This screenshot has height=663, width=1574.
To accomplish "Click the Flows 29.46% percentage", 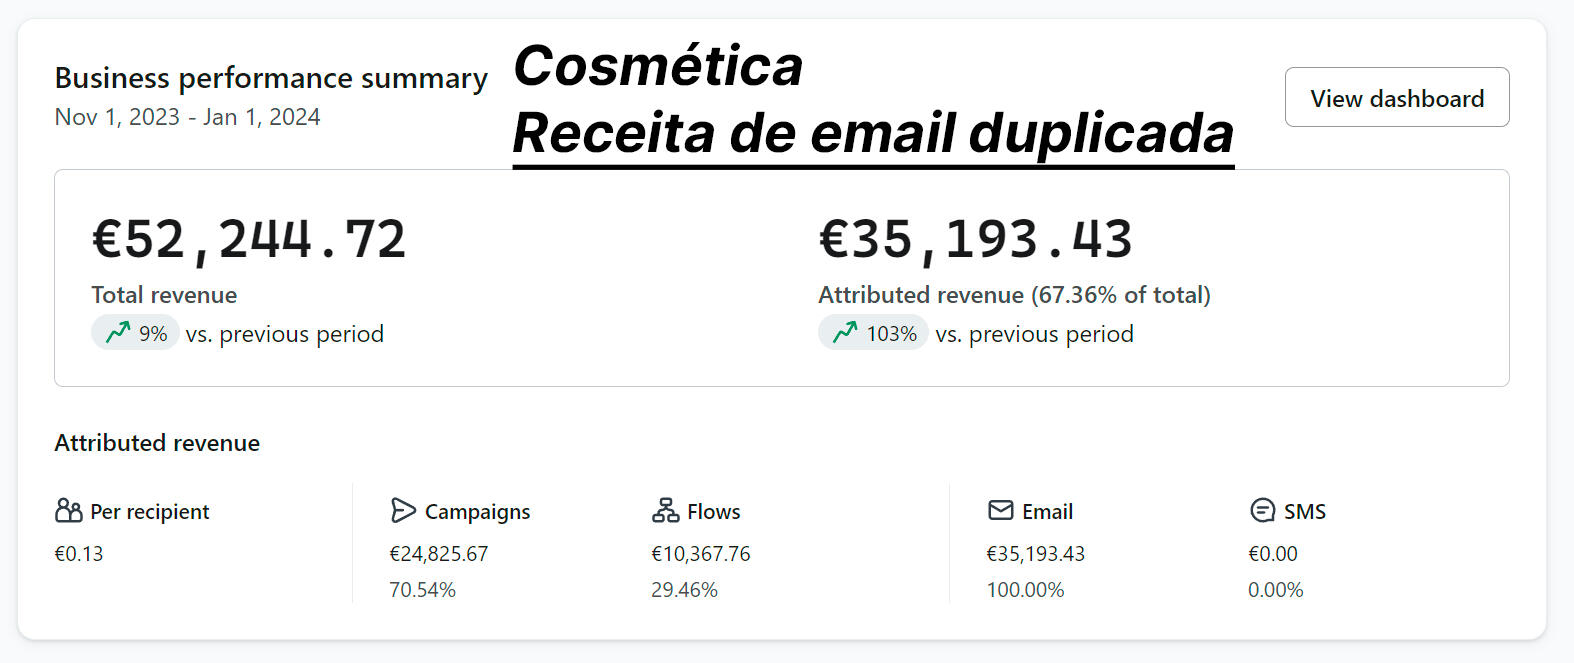I will [x=684, y=590].
